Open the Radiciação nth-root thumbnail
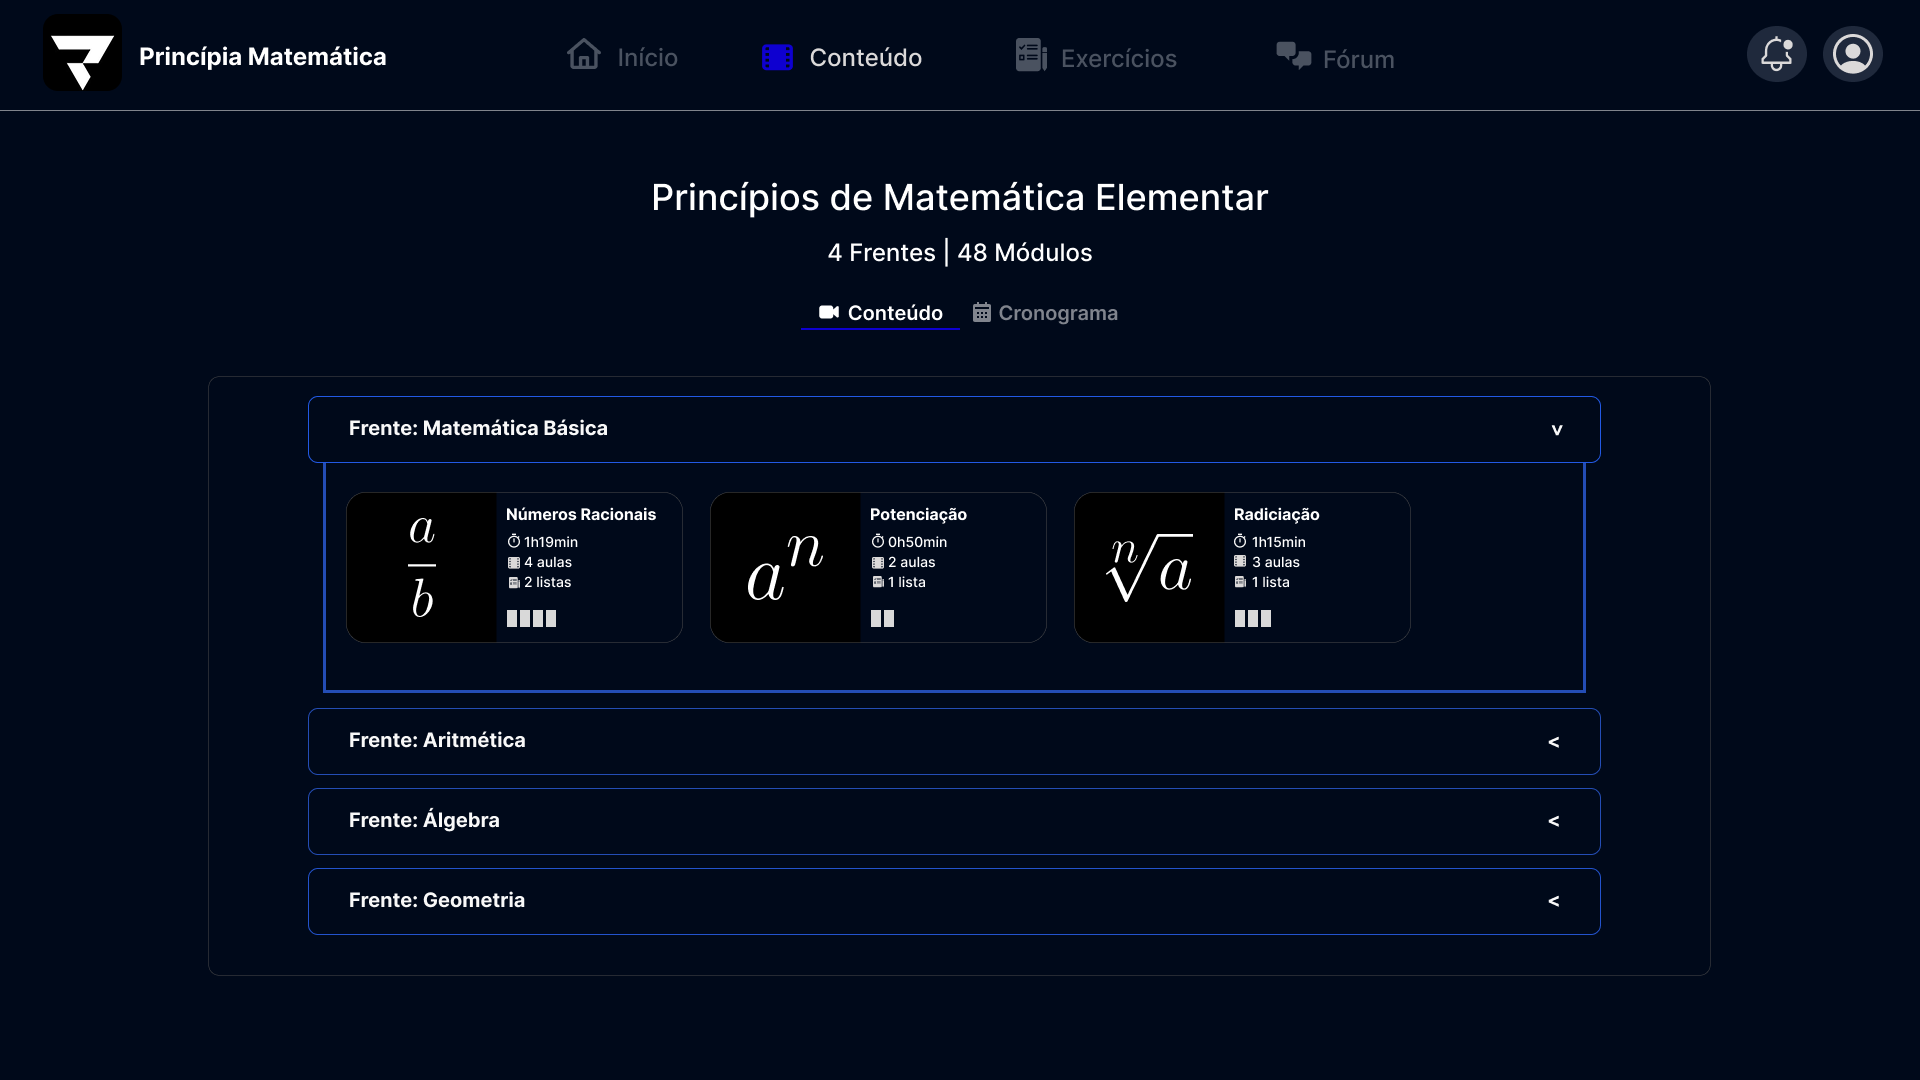The width and height of the screenshot is (1920, 1080). pyautogui.click(x=1150, y=567)
